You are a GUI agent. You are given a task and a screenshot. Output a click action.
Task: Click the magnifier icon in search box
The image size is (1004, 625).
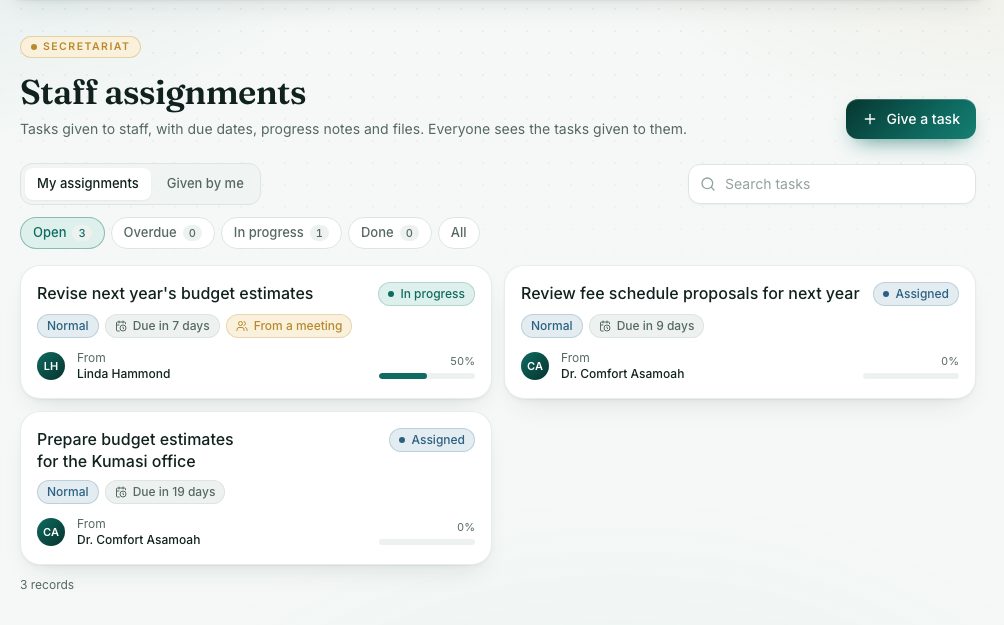point(708,184)
